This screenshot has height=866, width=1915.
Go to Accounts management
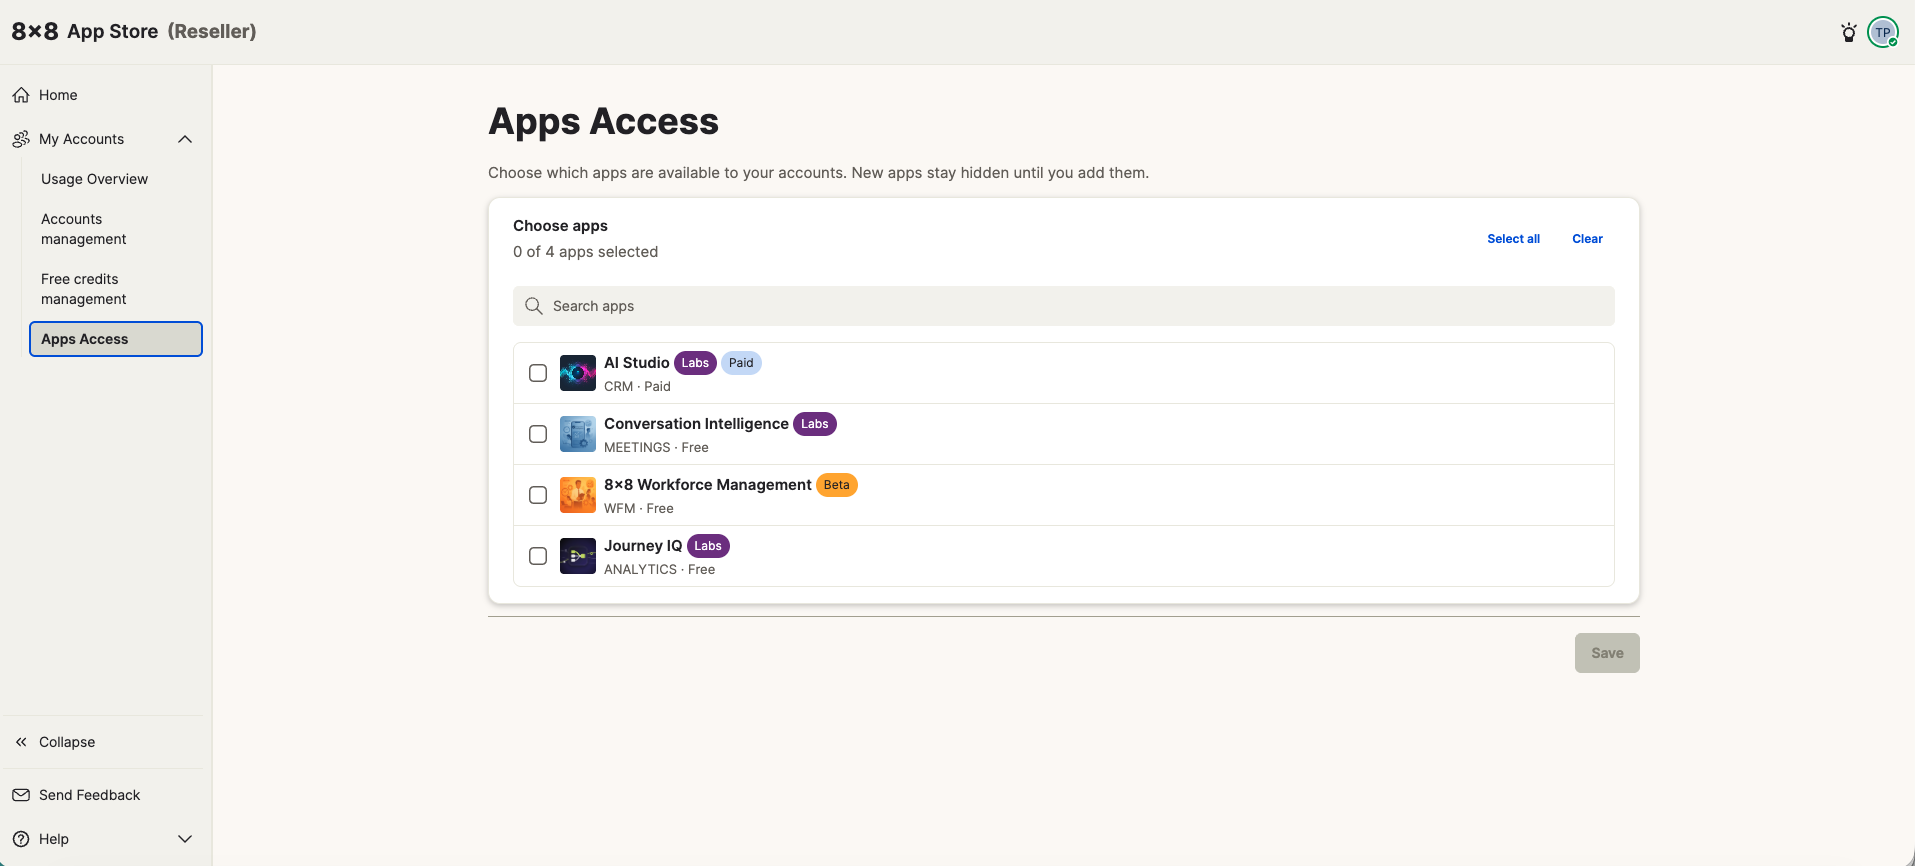point(84,229)
